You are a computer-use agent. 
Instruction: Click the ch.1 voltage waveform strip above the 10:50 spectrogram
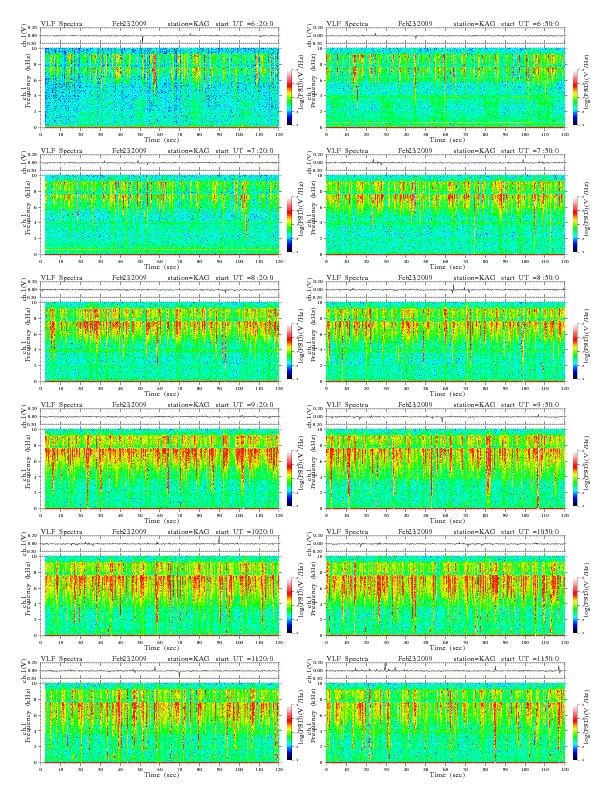(x=445, y=544)
